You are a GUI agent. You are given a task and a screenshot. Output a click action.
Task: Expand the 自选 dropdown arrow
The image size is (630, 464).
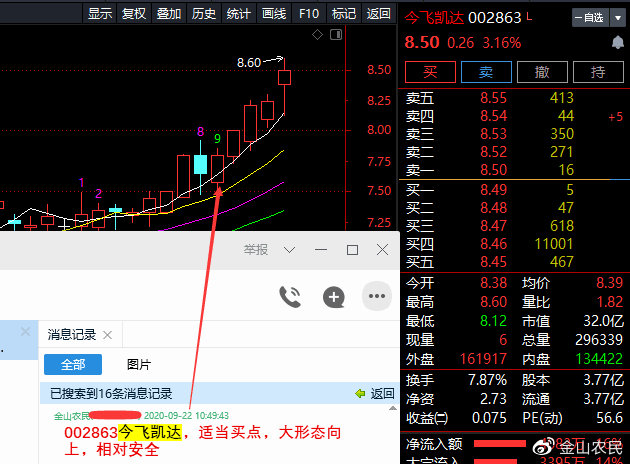(618, 18)
